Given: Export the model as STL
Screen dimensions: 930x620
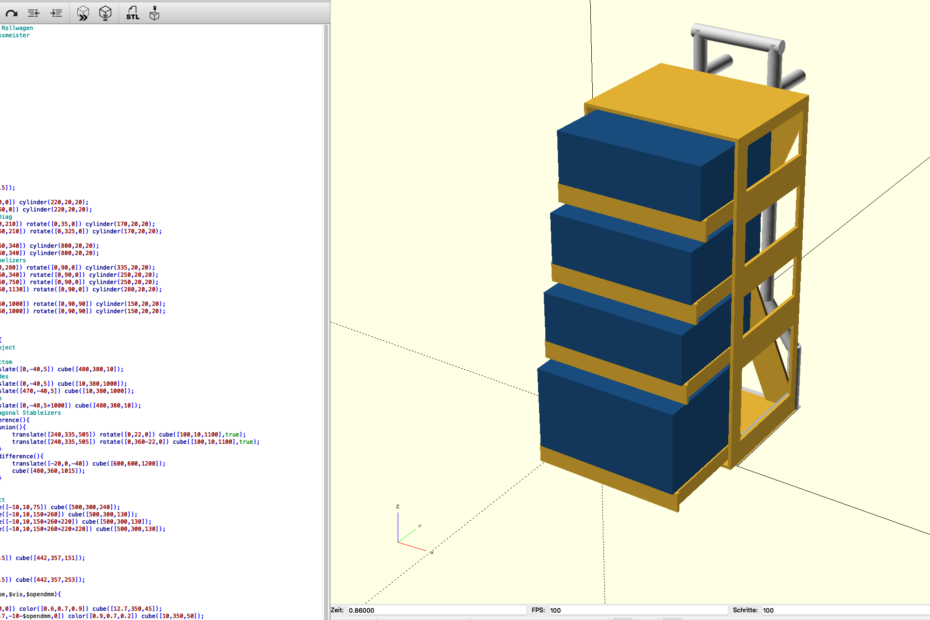Looking at the screenshot, I should 132,13.
